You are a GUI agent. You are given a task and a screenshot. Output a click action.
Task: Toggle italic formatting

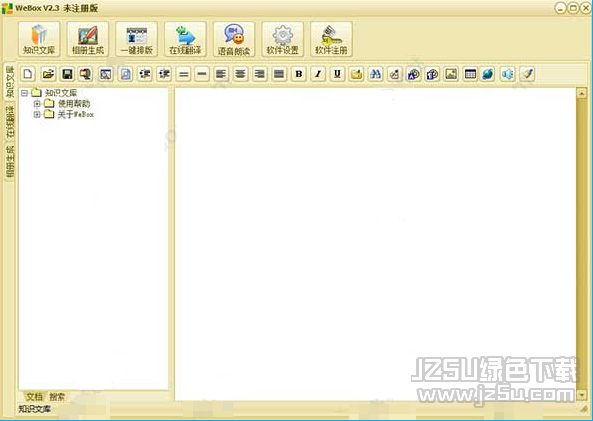point(318,74)
